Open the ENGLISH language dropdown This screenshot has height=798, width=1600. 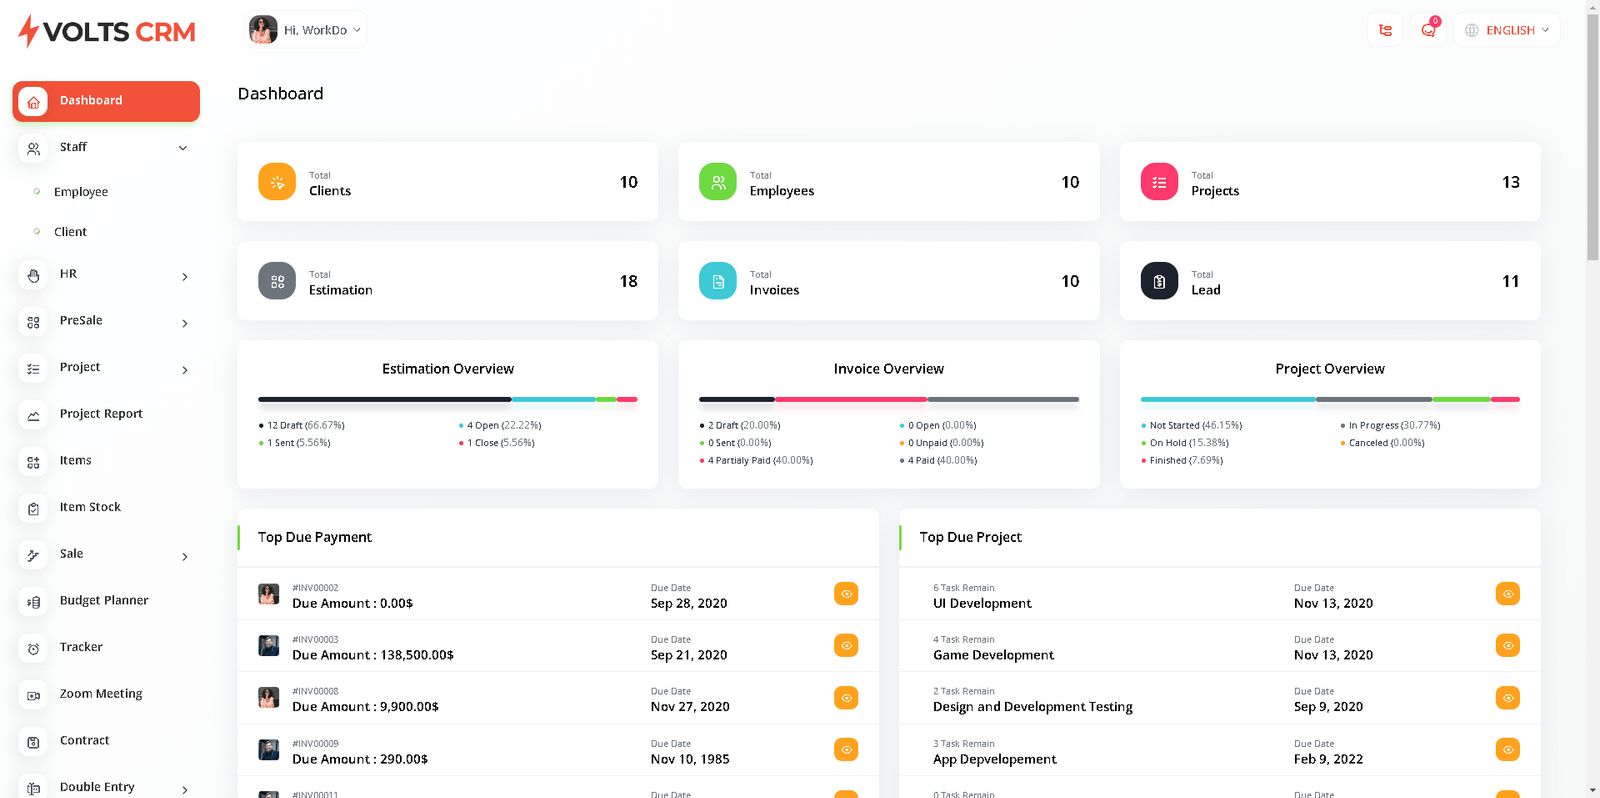click(x=1507, y=30)
